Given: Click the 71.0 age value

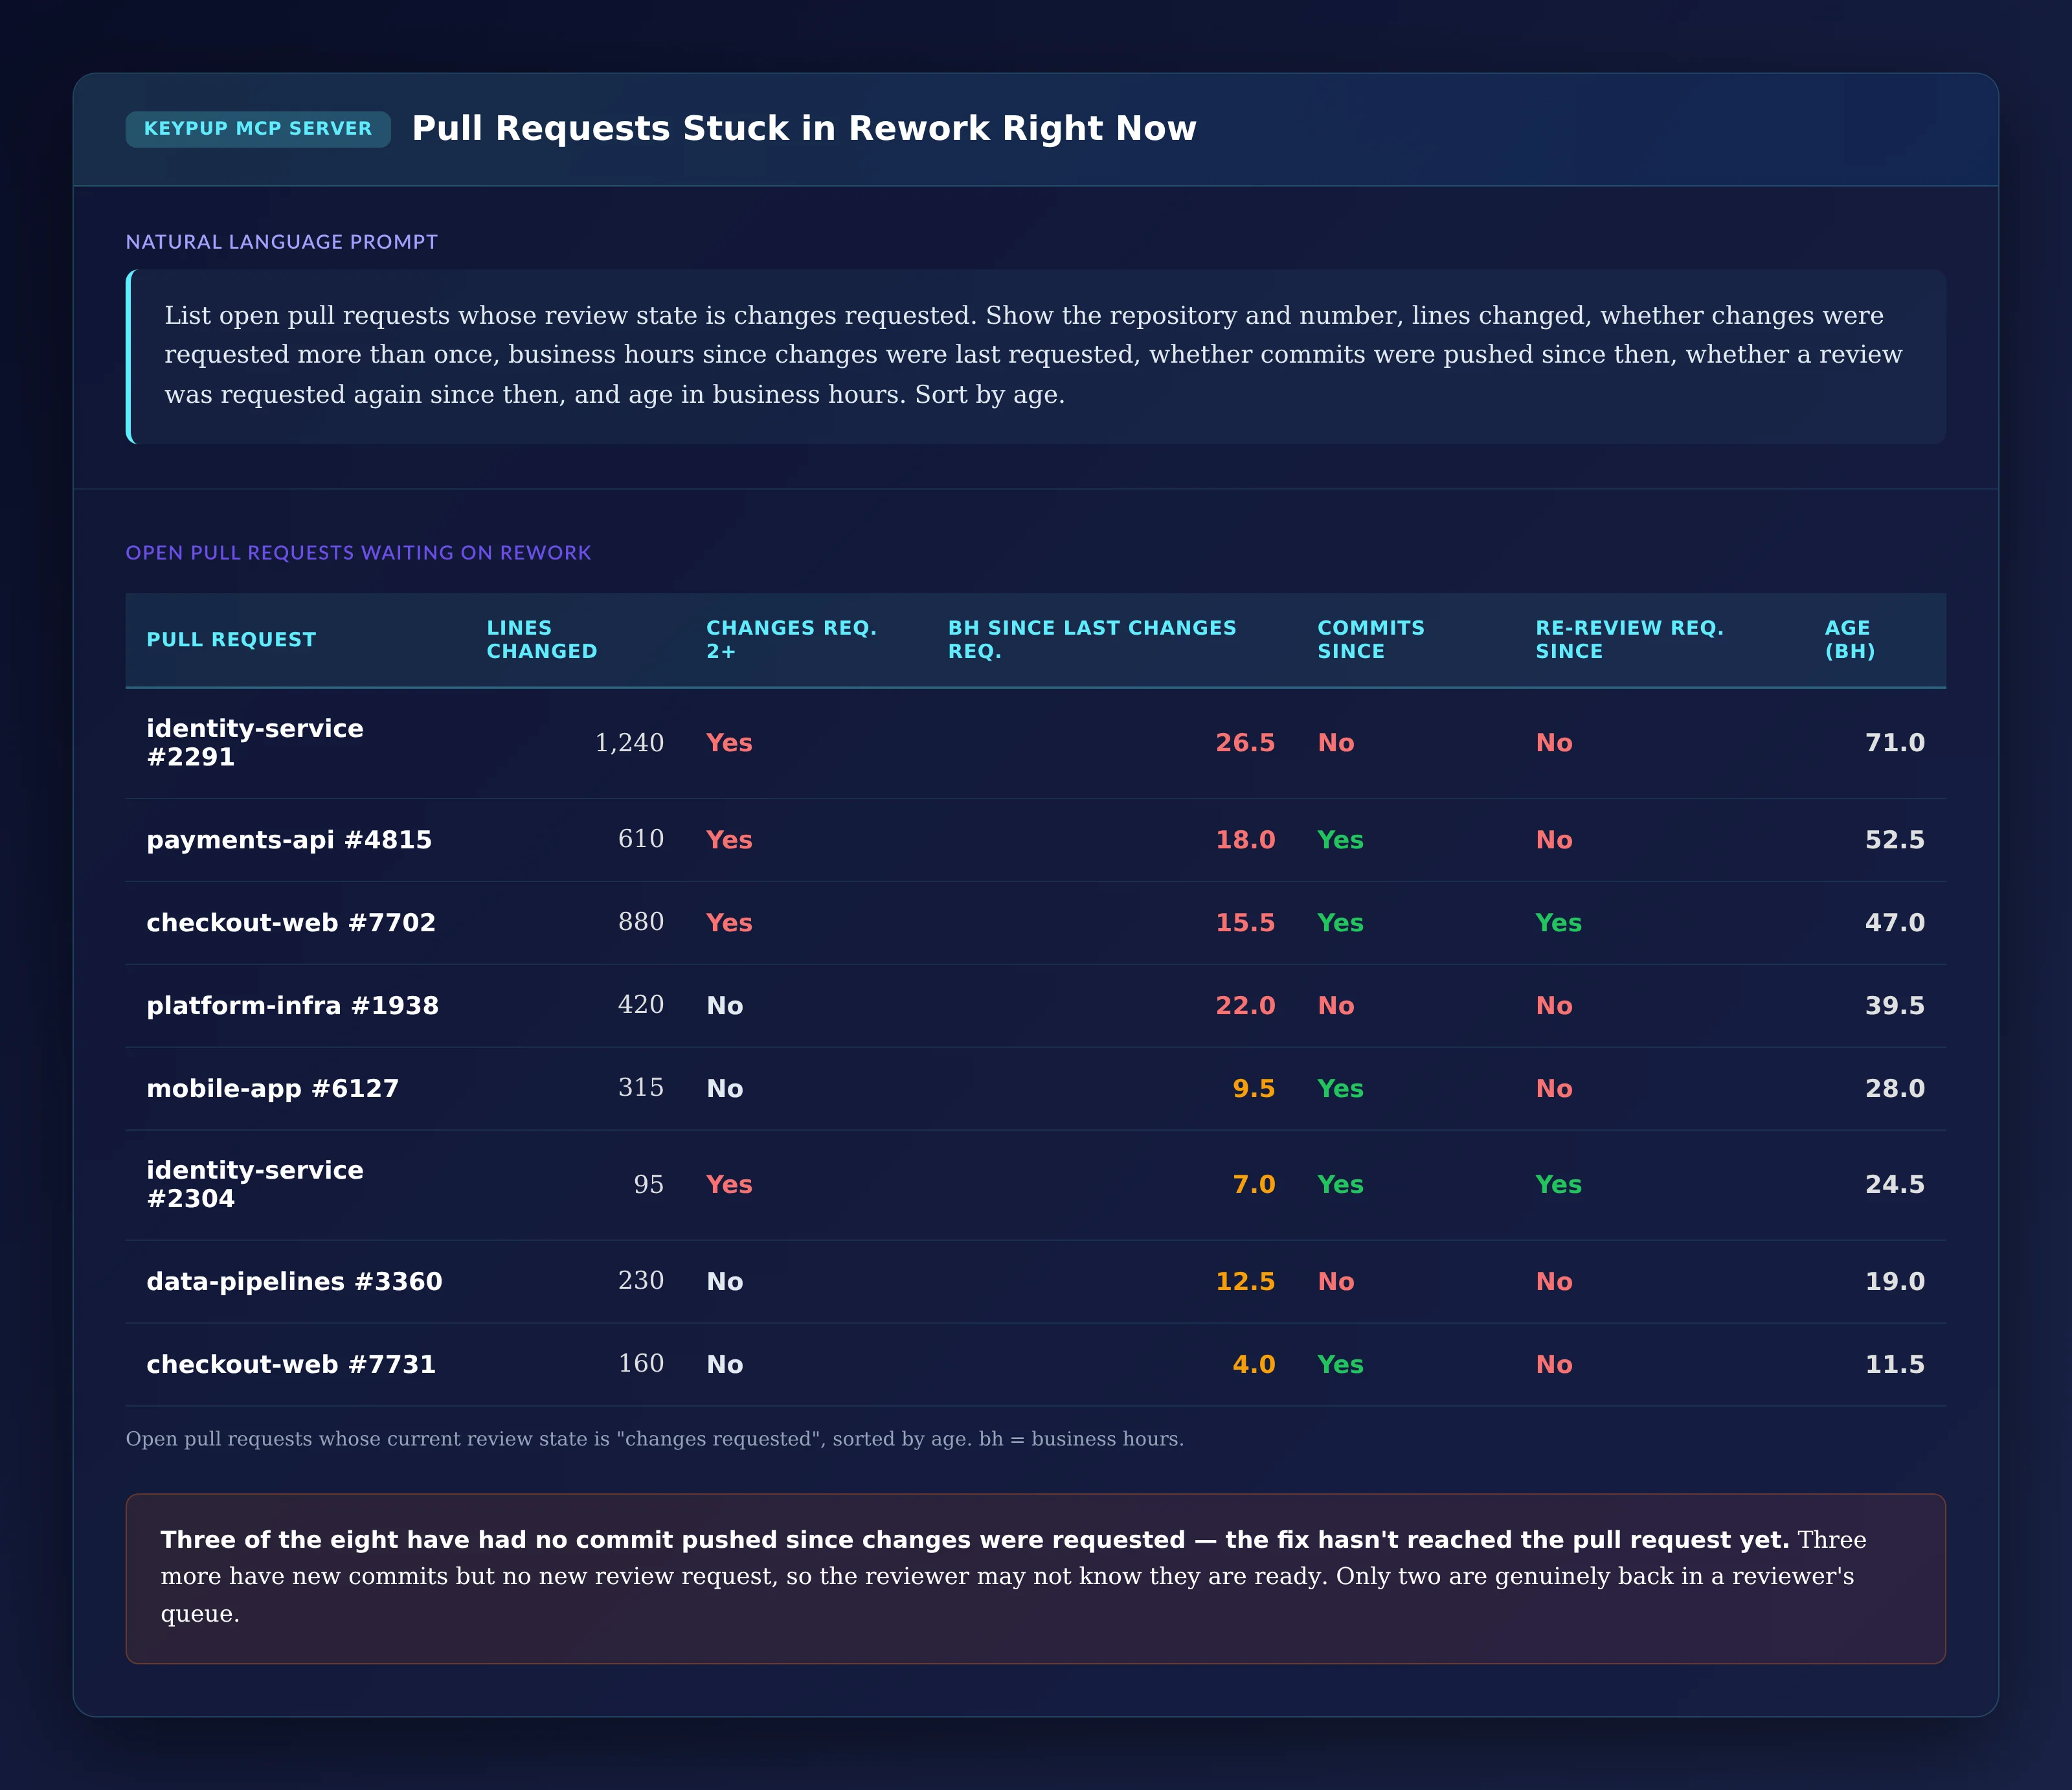Looking at the screenshot, I should (1895, 743).
